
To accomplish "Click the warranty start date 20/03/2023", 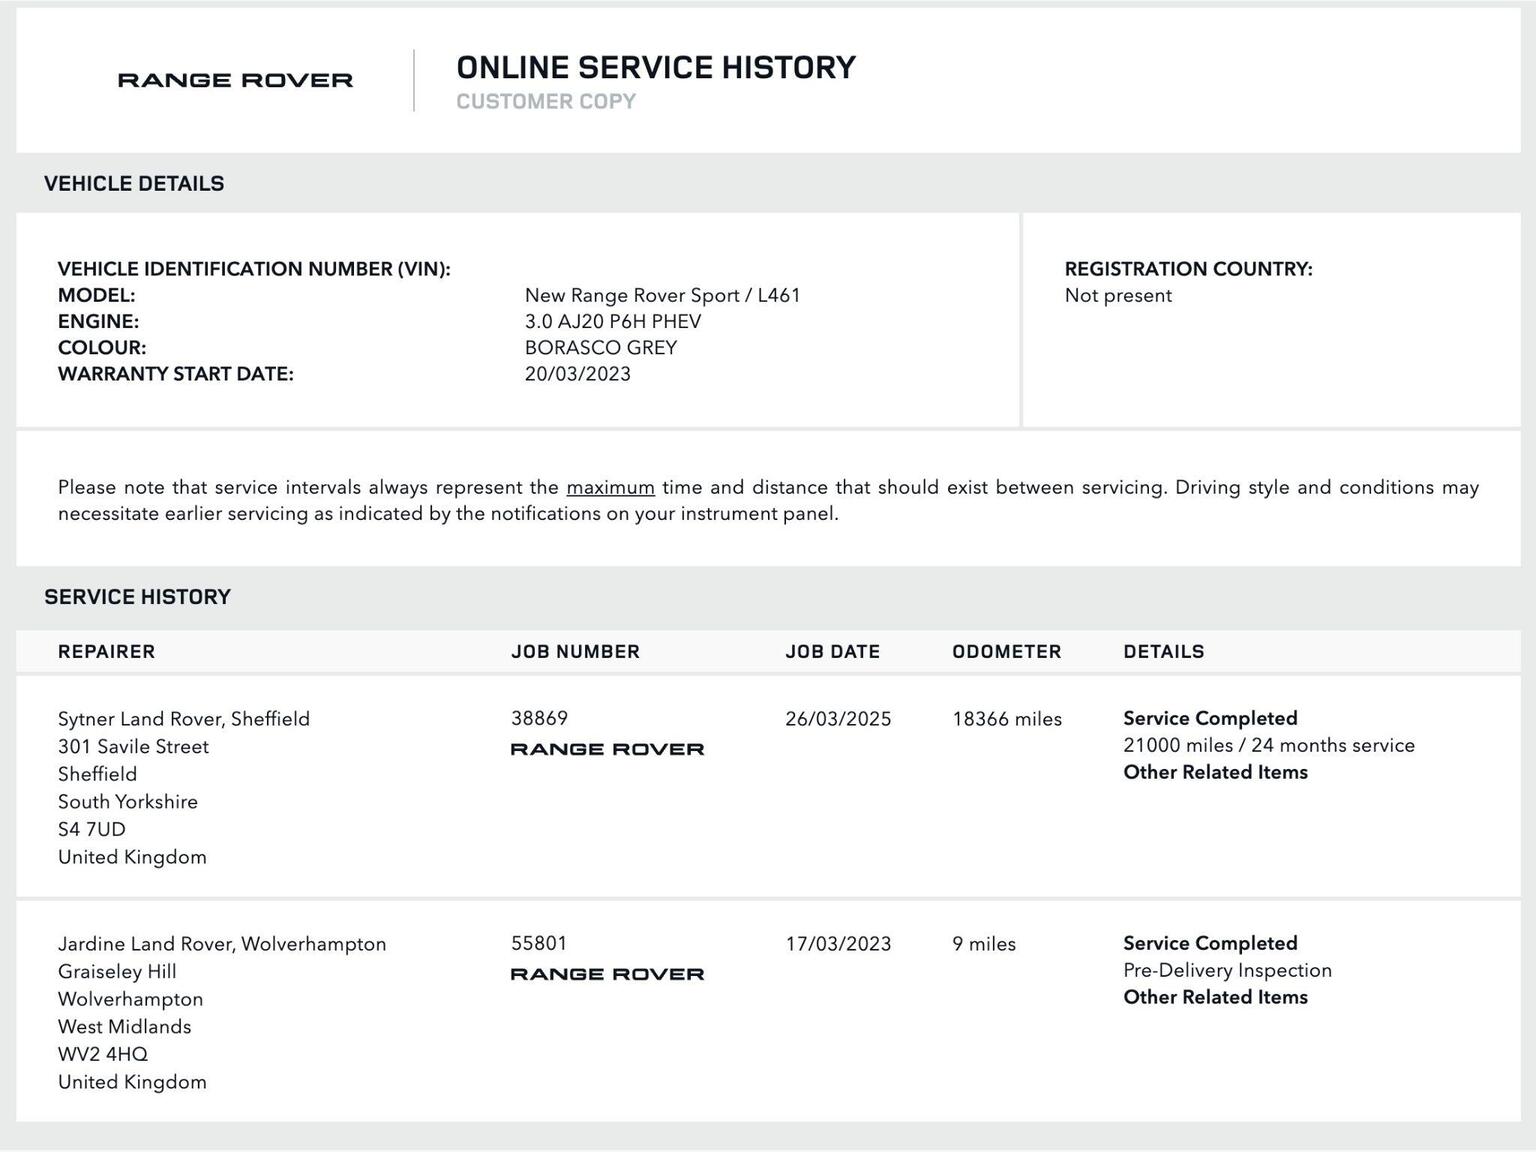I will [x=578, y=374].
